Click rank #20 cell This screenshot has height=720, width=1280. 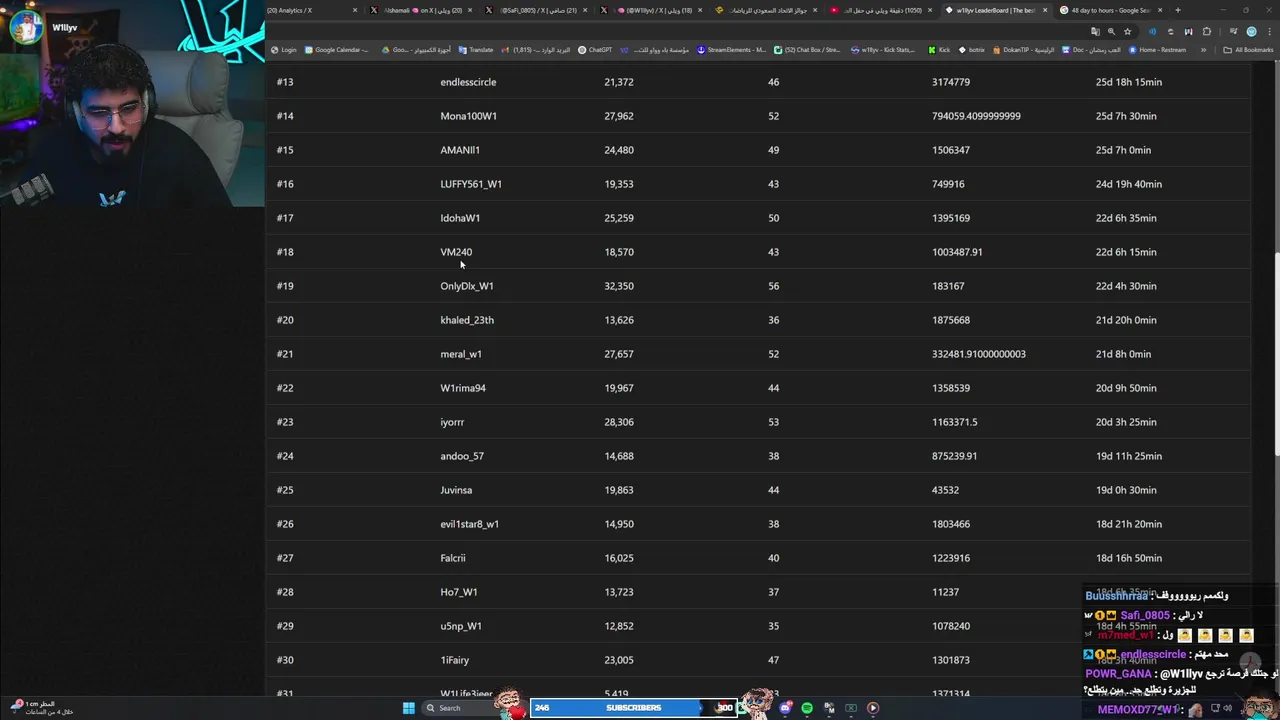pyautogui.click(x=285, y=320)
